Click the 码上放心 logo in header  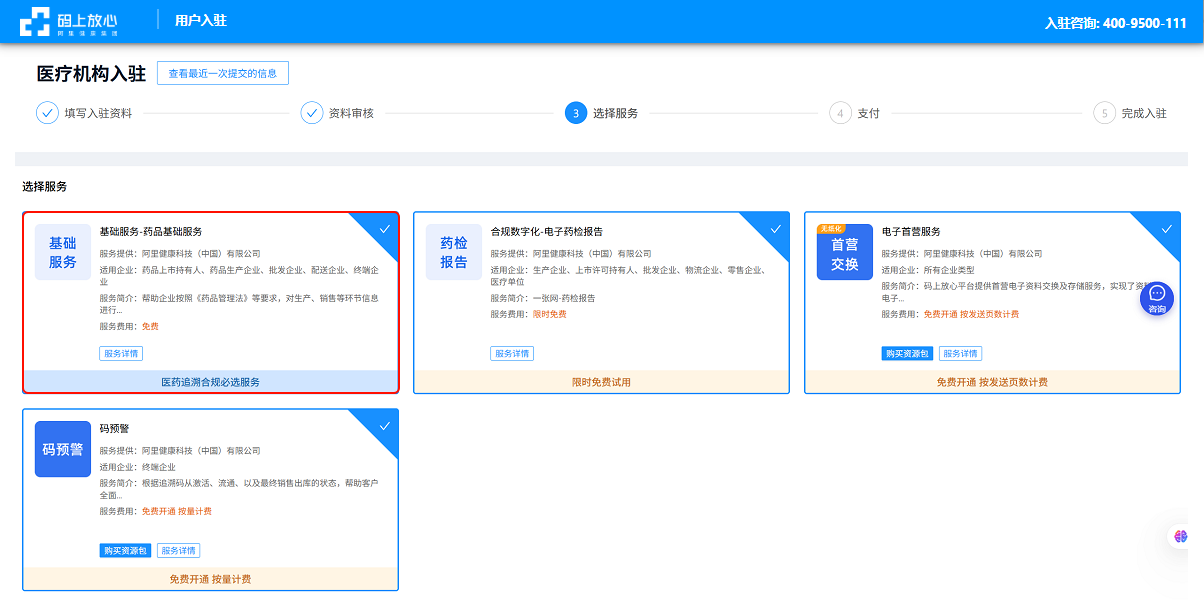pos(69,21)
